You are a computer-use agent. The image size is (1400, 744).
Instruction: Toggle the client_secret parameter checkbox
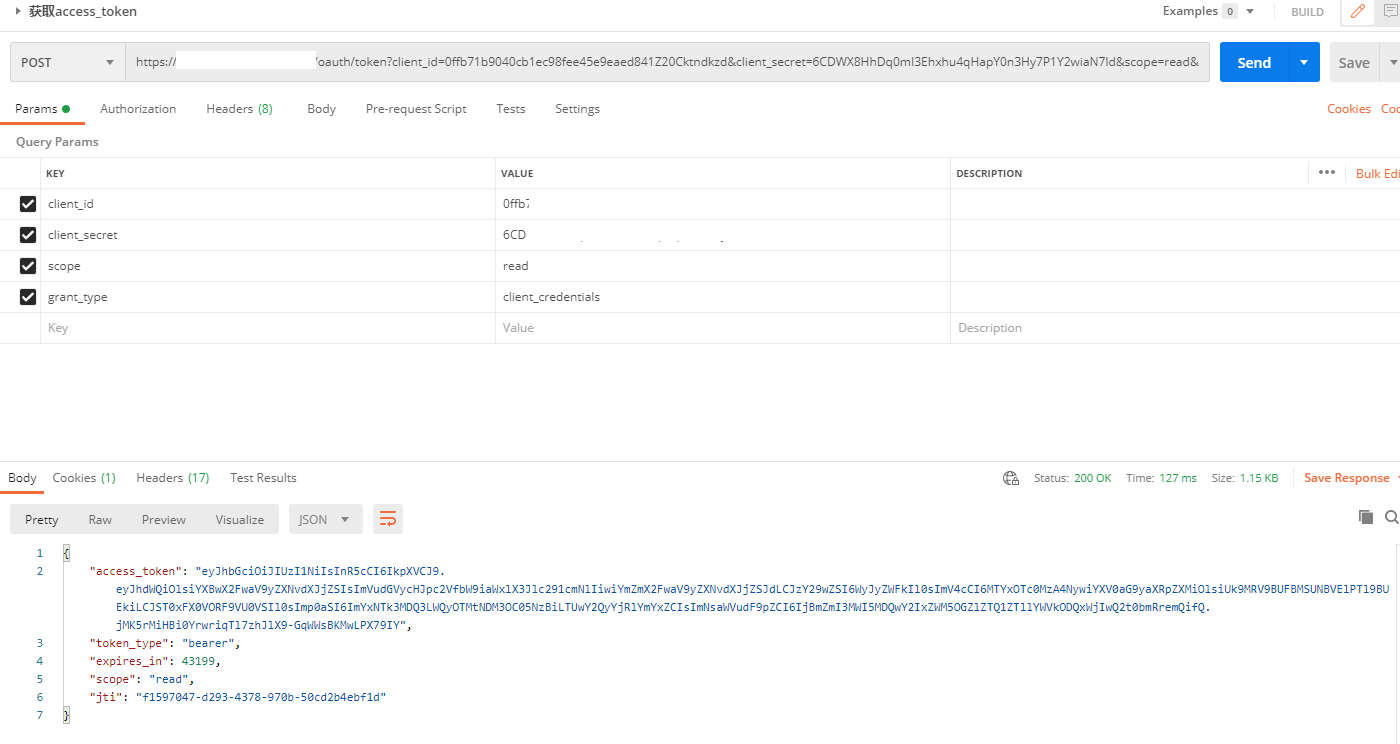pyautogui.click(x=28, y=235)
